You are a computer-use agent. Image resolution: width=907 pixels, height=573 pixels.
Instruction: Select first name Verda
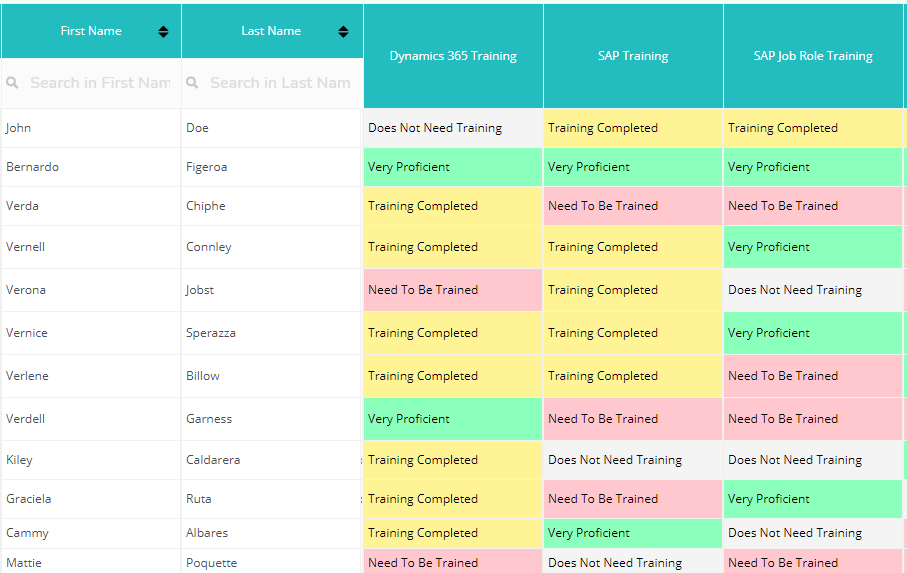click(22, 206)
